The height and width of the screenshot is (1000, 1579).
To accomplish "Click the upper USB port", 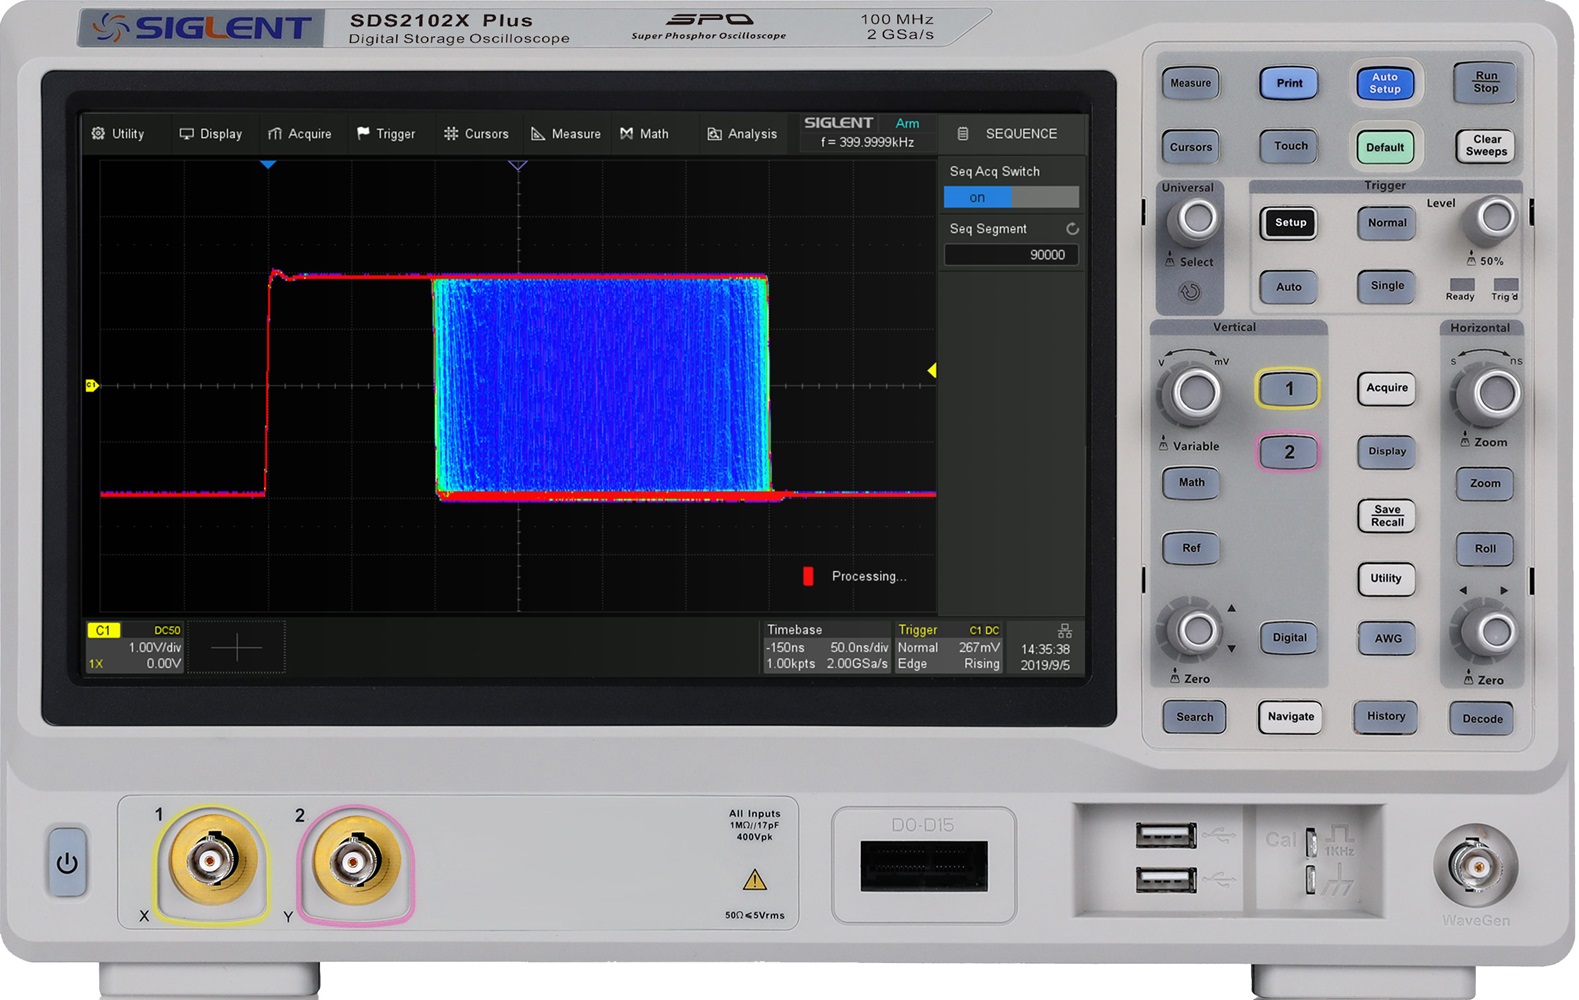I will (x=1166, y=835).
